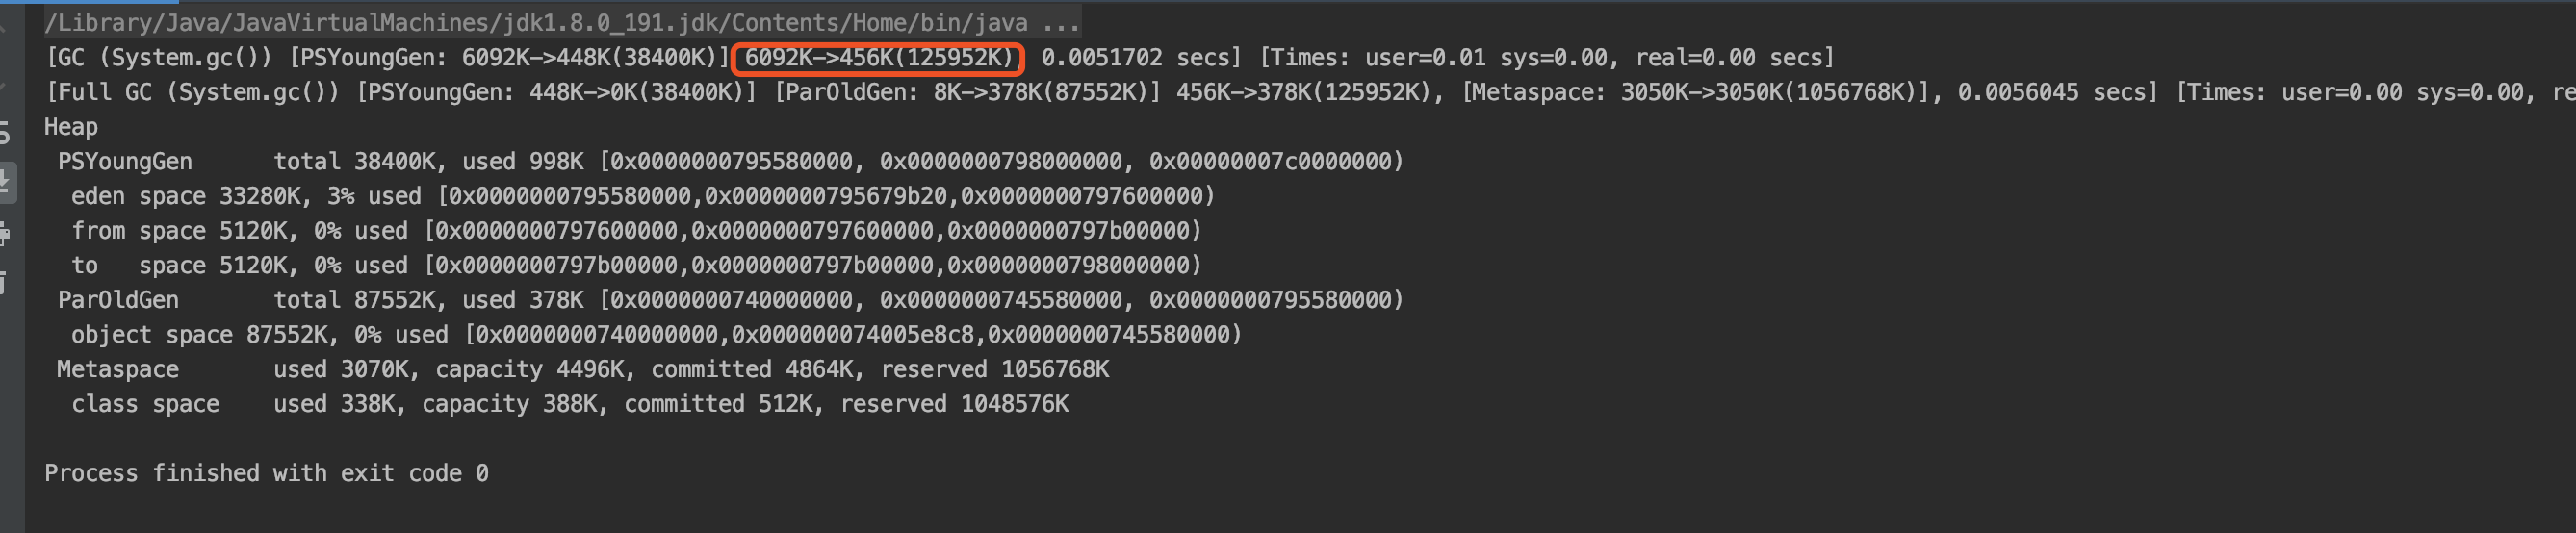Click the to space 5120K line
This screenshot has width=2576, height=533.
(x=635, y=266)
